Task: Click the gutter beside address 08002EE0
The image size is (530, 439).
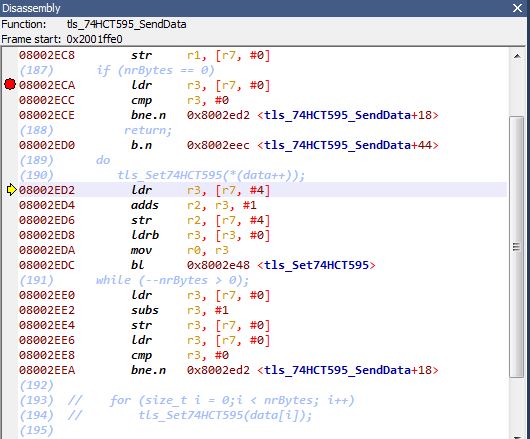Action: [10, 295]
